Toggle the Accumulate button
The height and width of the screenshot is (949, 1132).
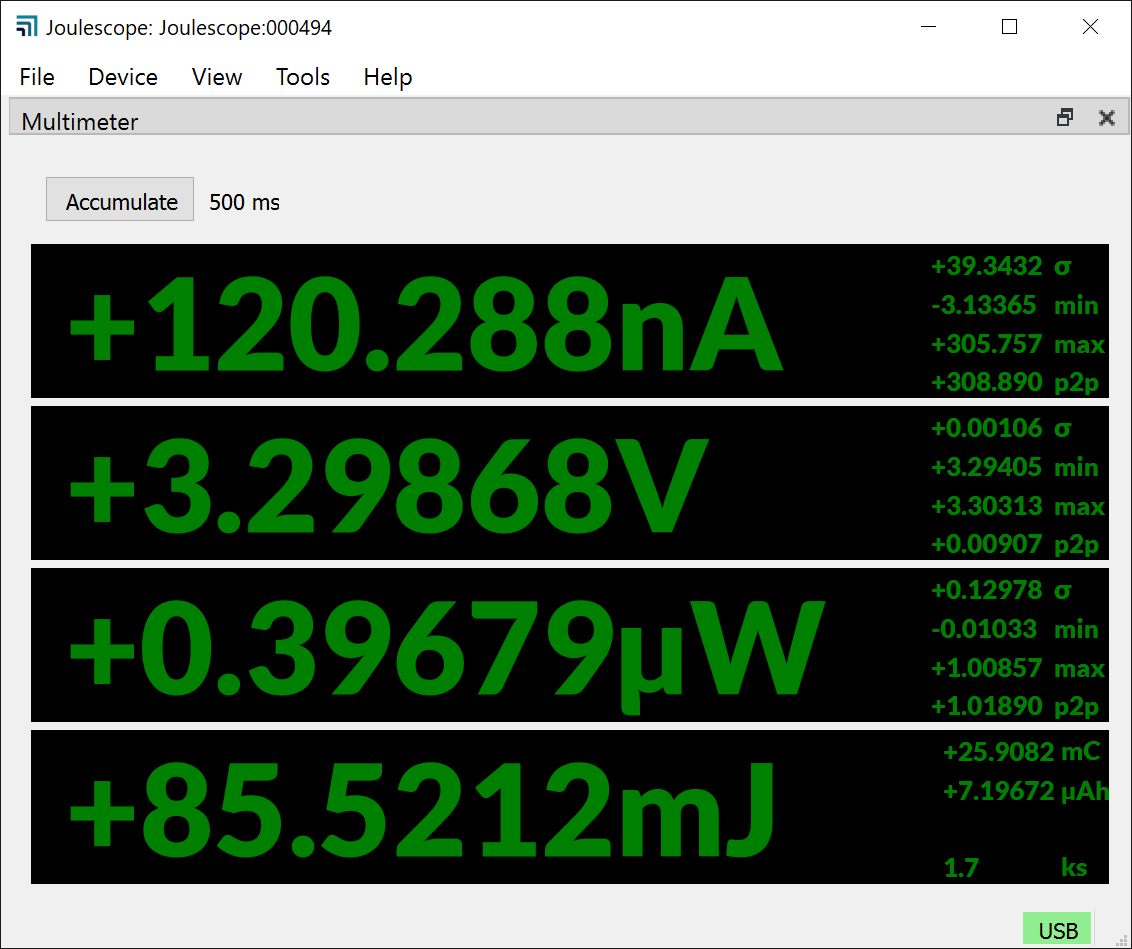tap(120, 199)
